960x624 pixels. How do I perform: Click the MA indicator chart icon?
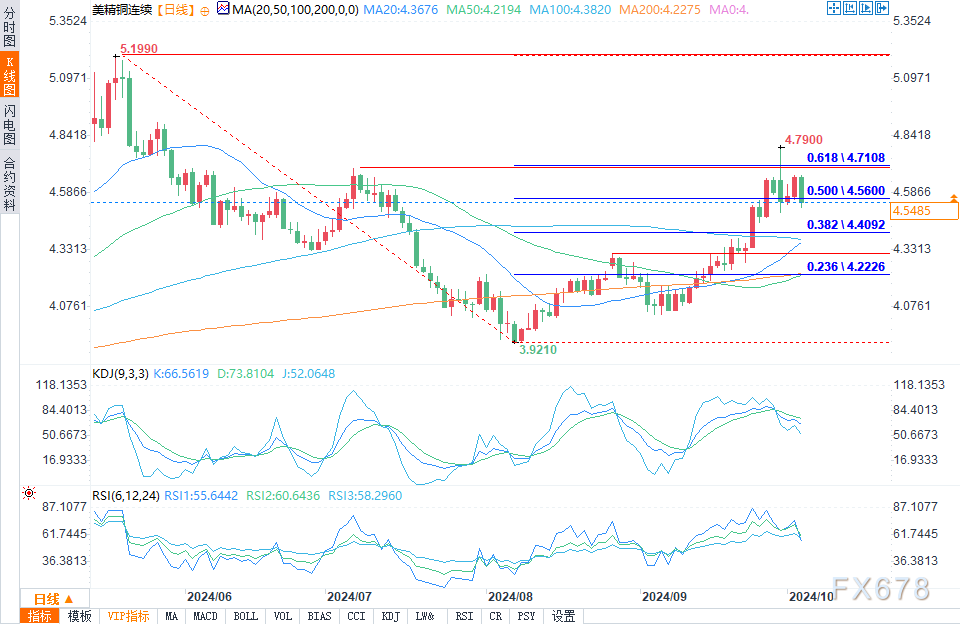point(223,9)
